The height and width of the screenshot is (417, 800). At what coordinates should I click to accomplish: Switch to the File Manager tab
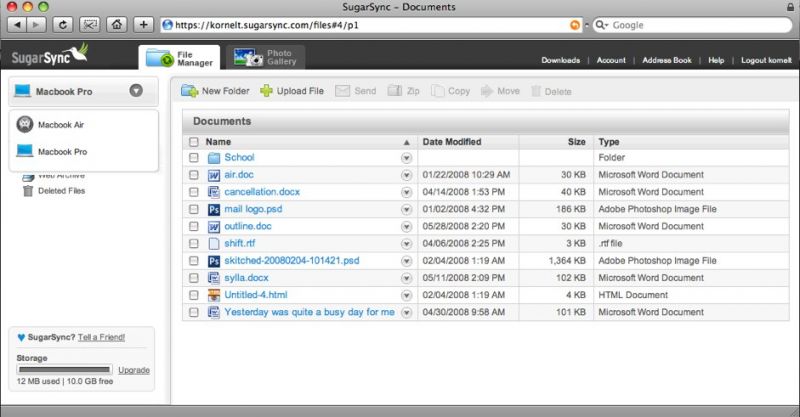tap(179, 58)
